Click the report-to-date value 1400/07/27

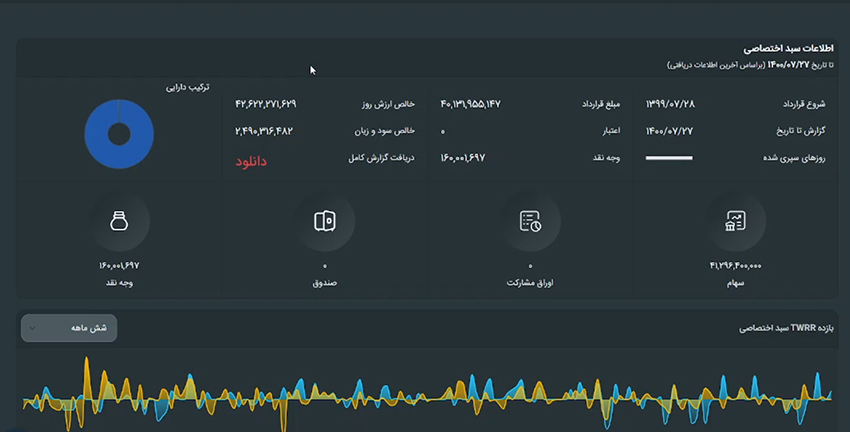(x=669, y=131)
